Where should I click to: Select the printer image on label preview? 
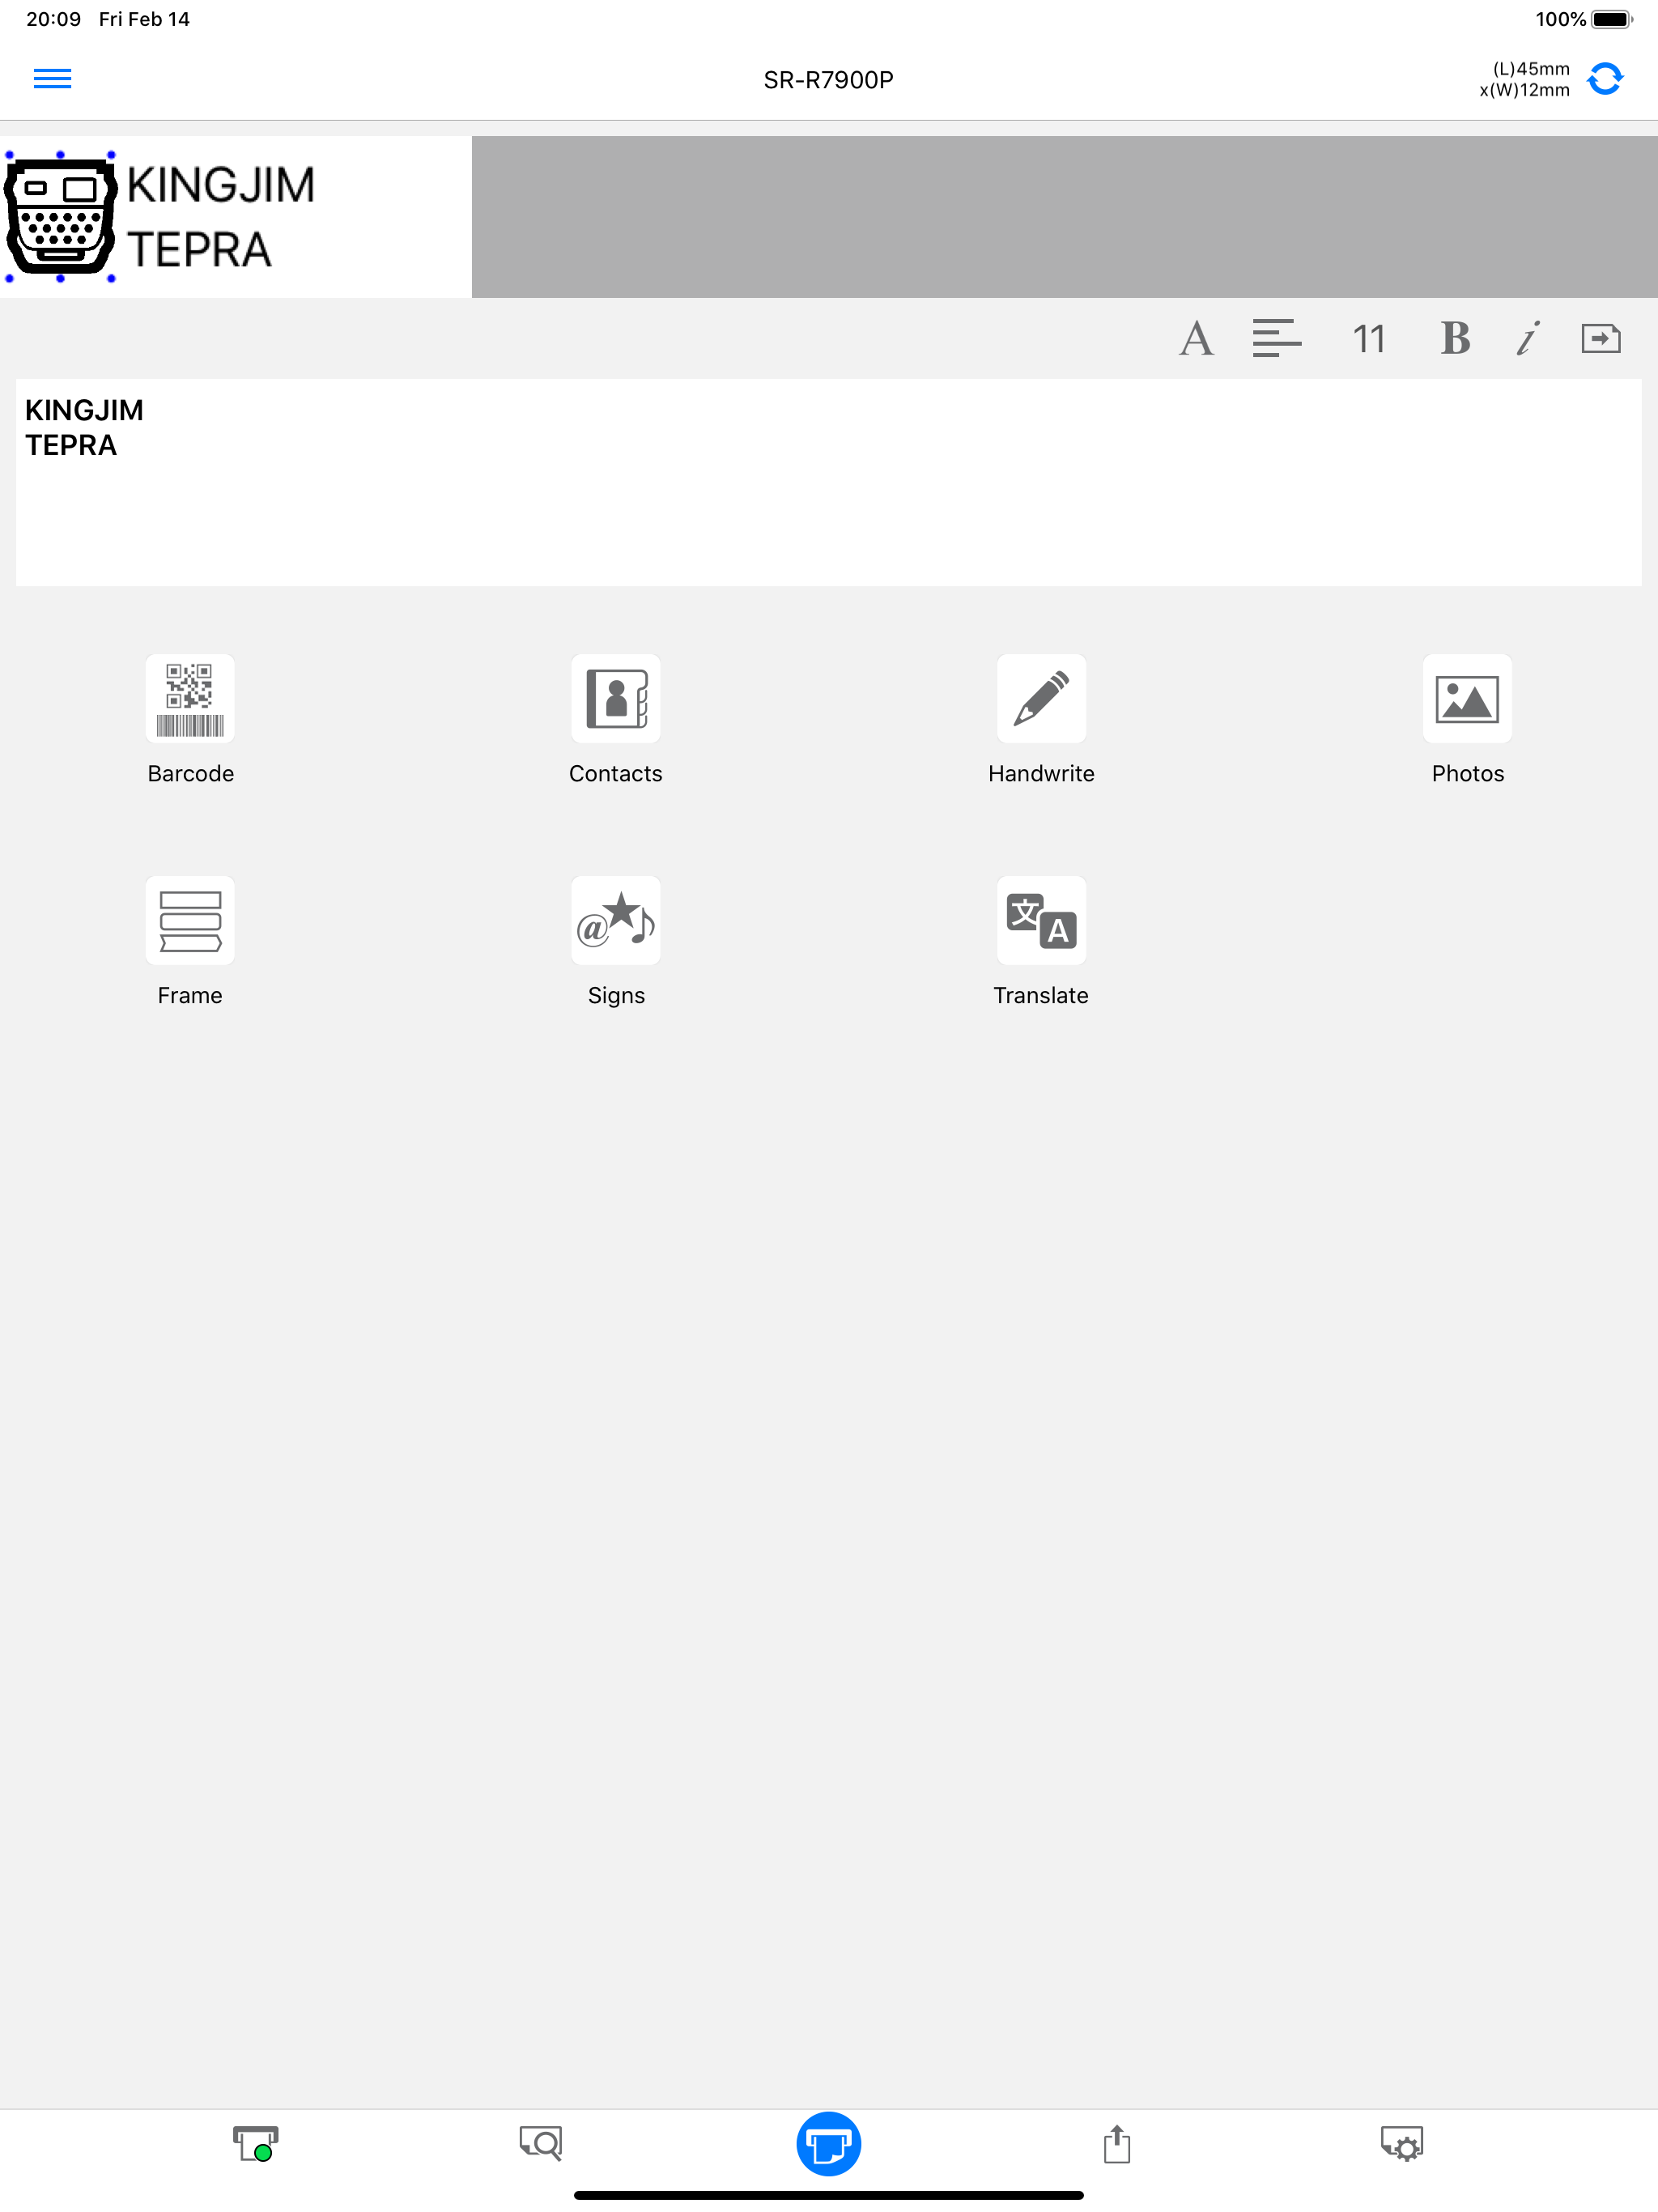tap(60, 216)
